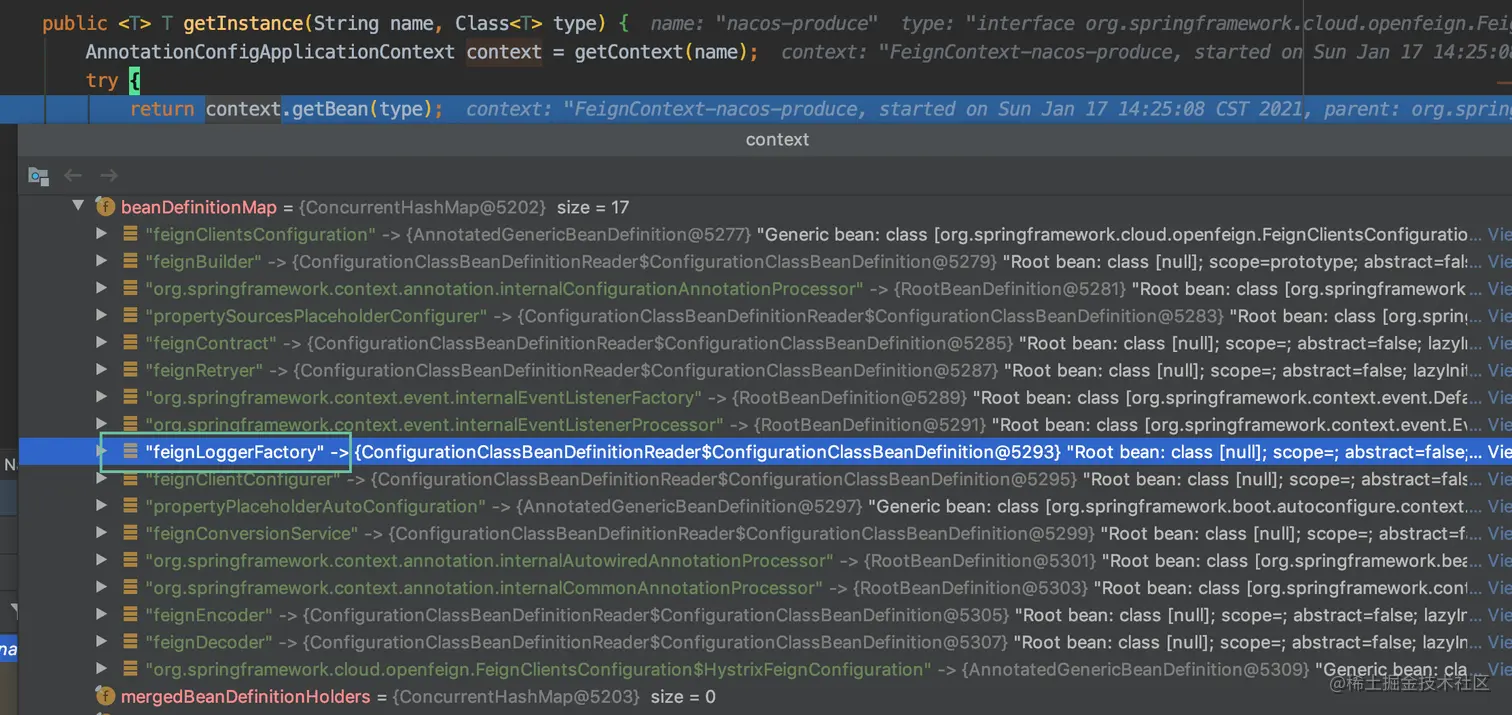This screenshot has height=715, width=1512.
Task: Click the map entry icon of "feignClientsConfiguration"
Action: tap(130, 234)
